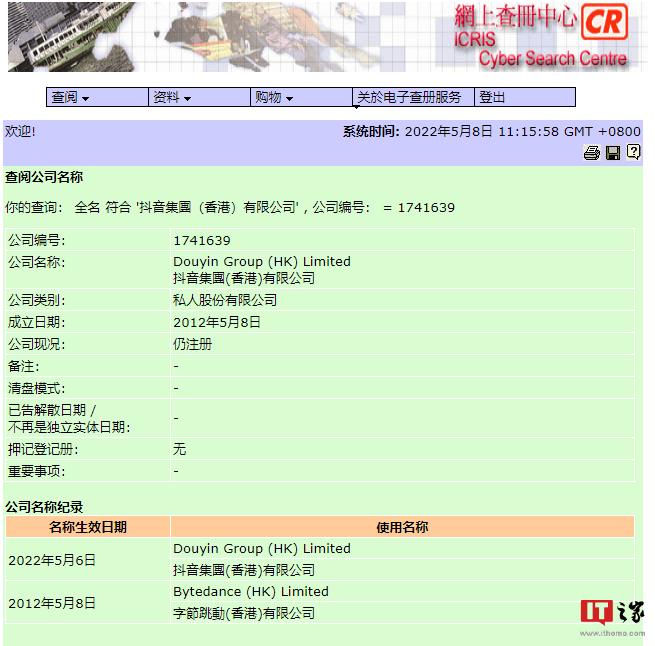Click the 查阅公司名称 heading
655x646 pixels.
[44, 177]
